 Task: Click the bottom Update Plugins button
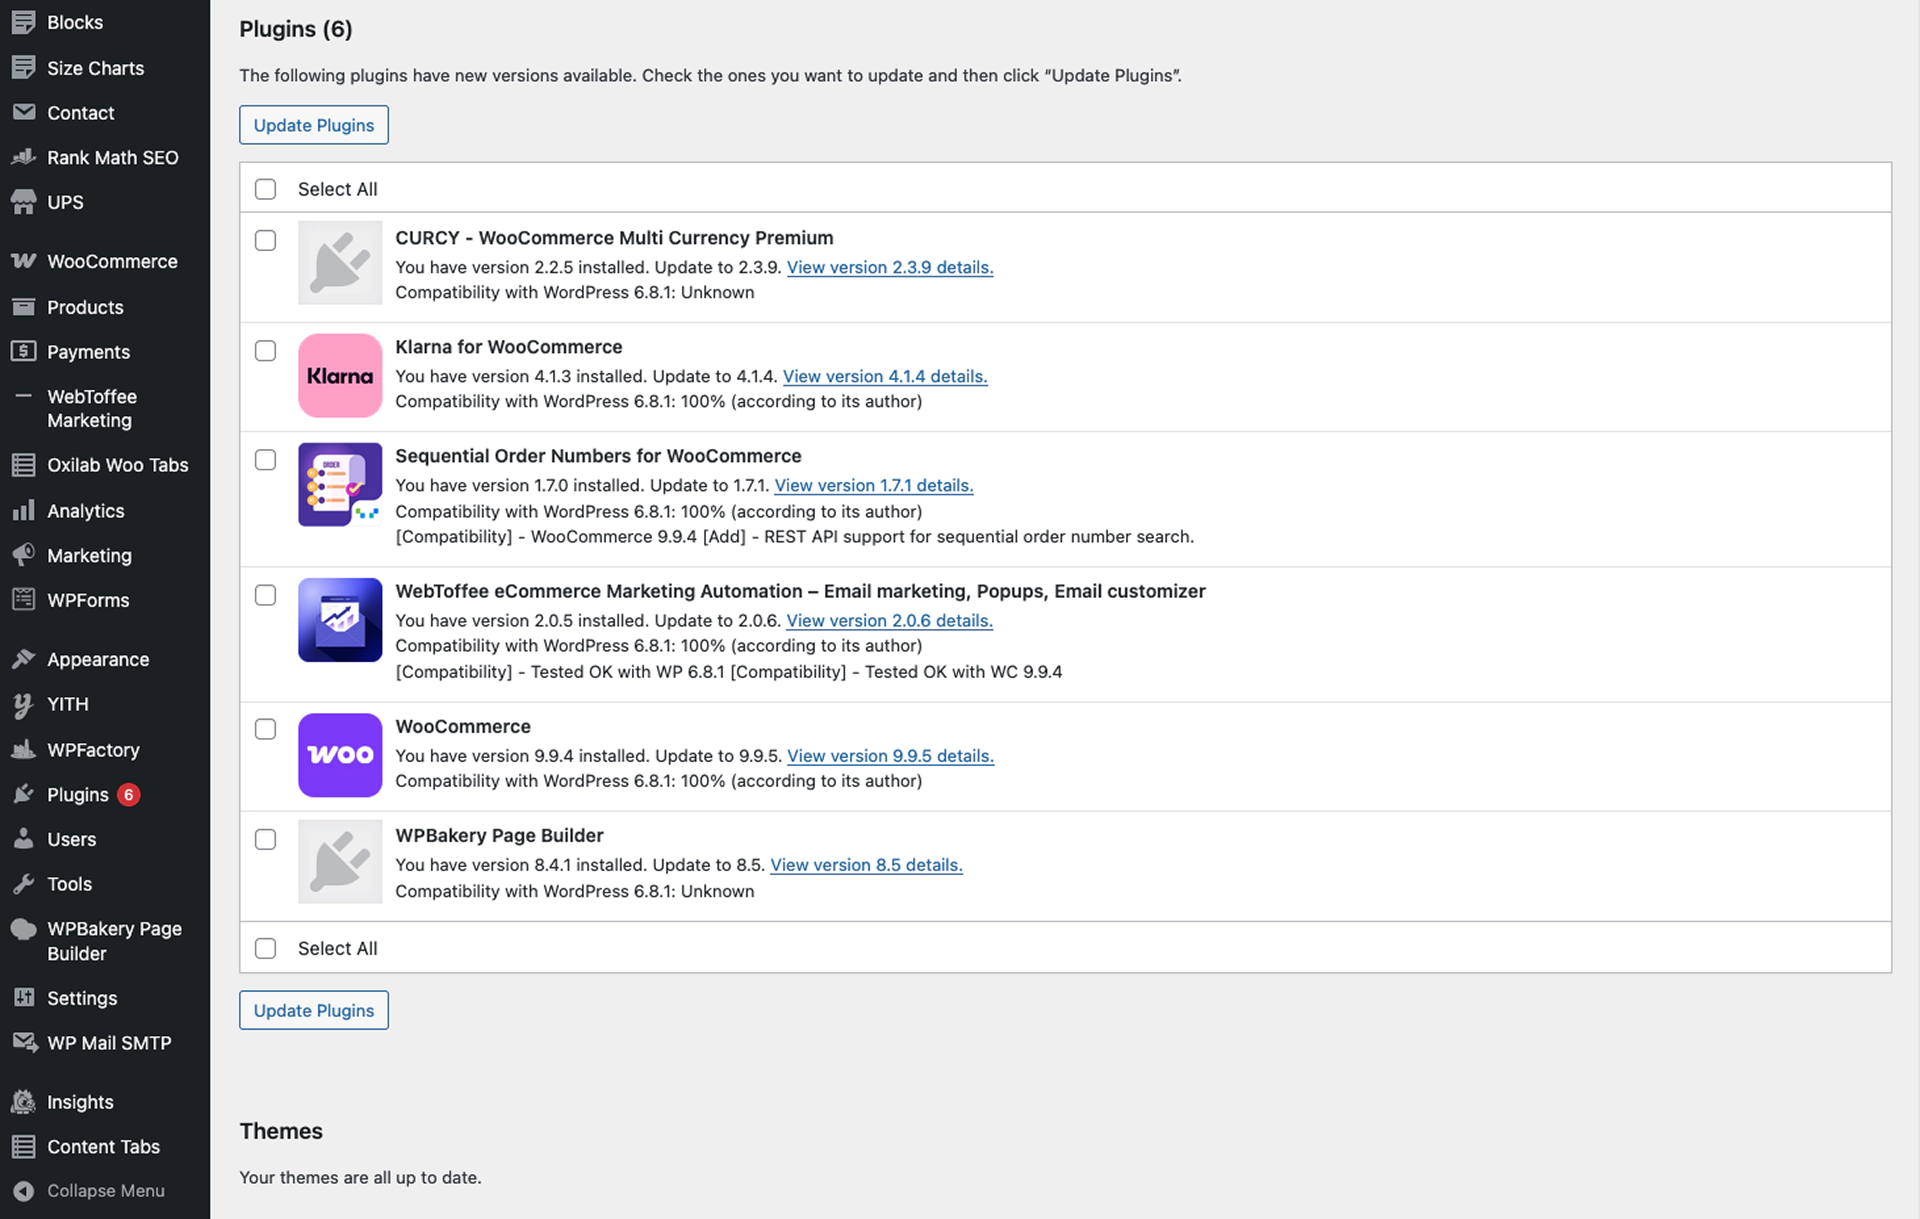coord(314,1010)
